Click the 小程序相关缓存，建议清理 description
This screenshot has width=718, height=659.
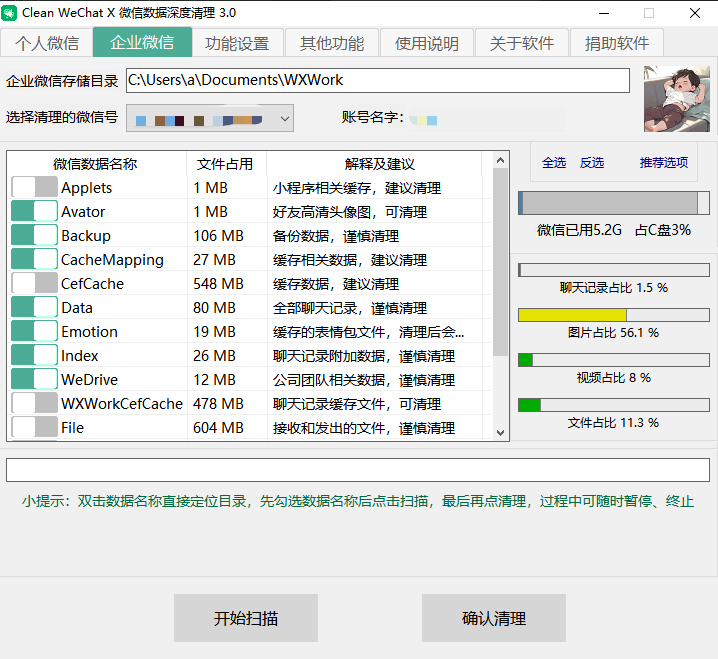pos(357,188)
